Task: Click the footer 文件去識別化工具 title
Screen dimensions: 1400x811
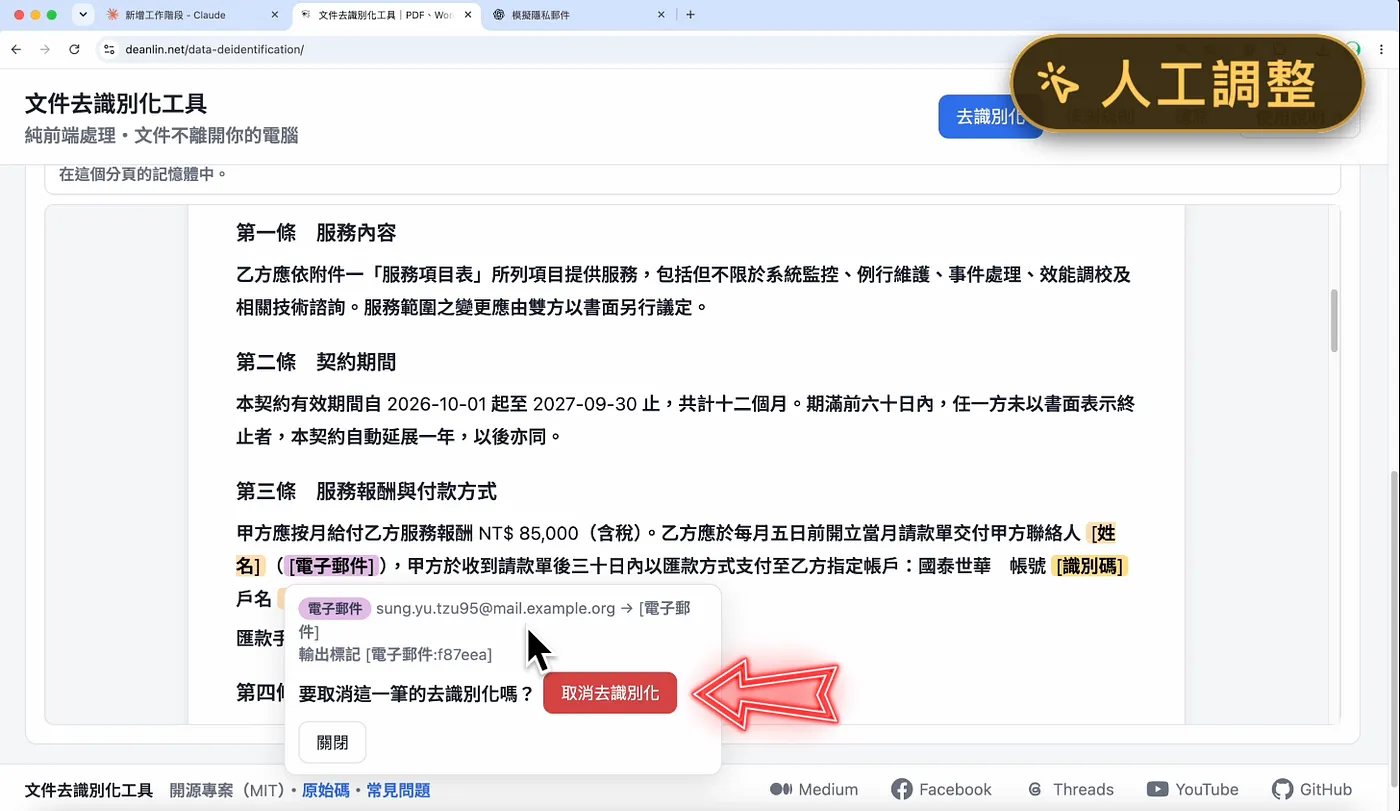Action: tap(89, 790)
